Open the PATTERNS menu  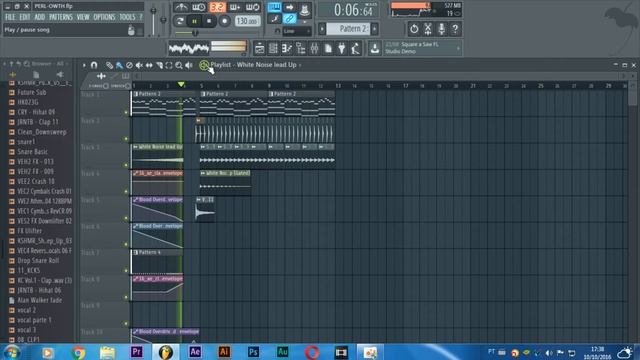[61, 17]
